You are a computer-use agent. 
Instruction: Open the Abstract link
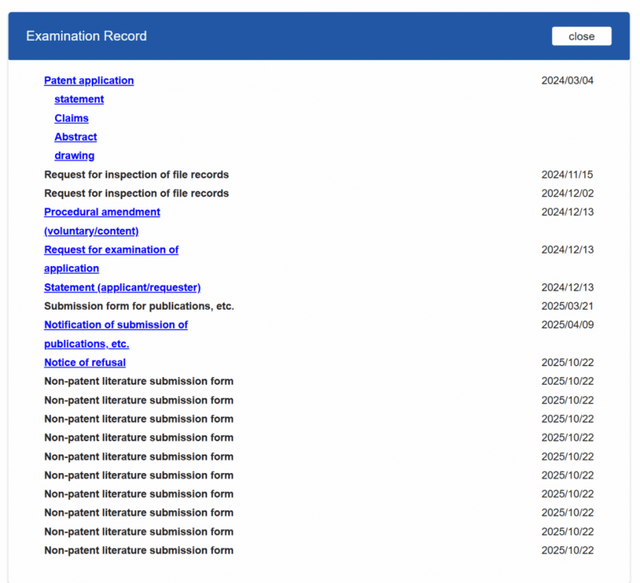point(75,137)
